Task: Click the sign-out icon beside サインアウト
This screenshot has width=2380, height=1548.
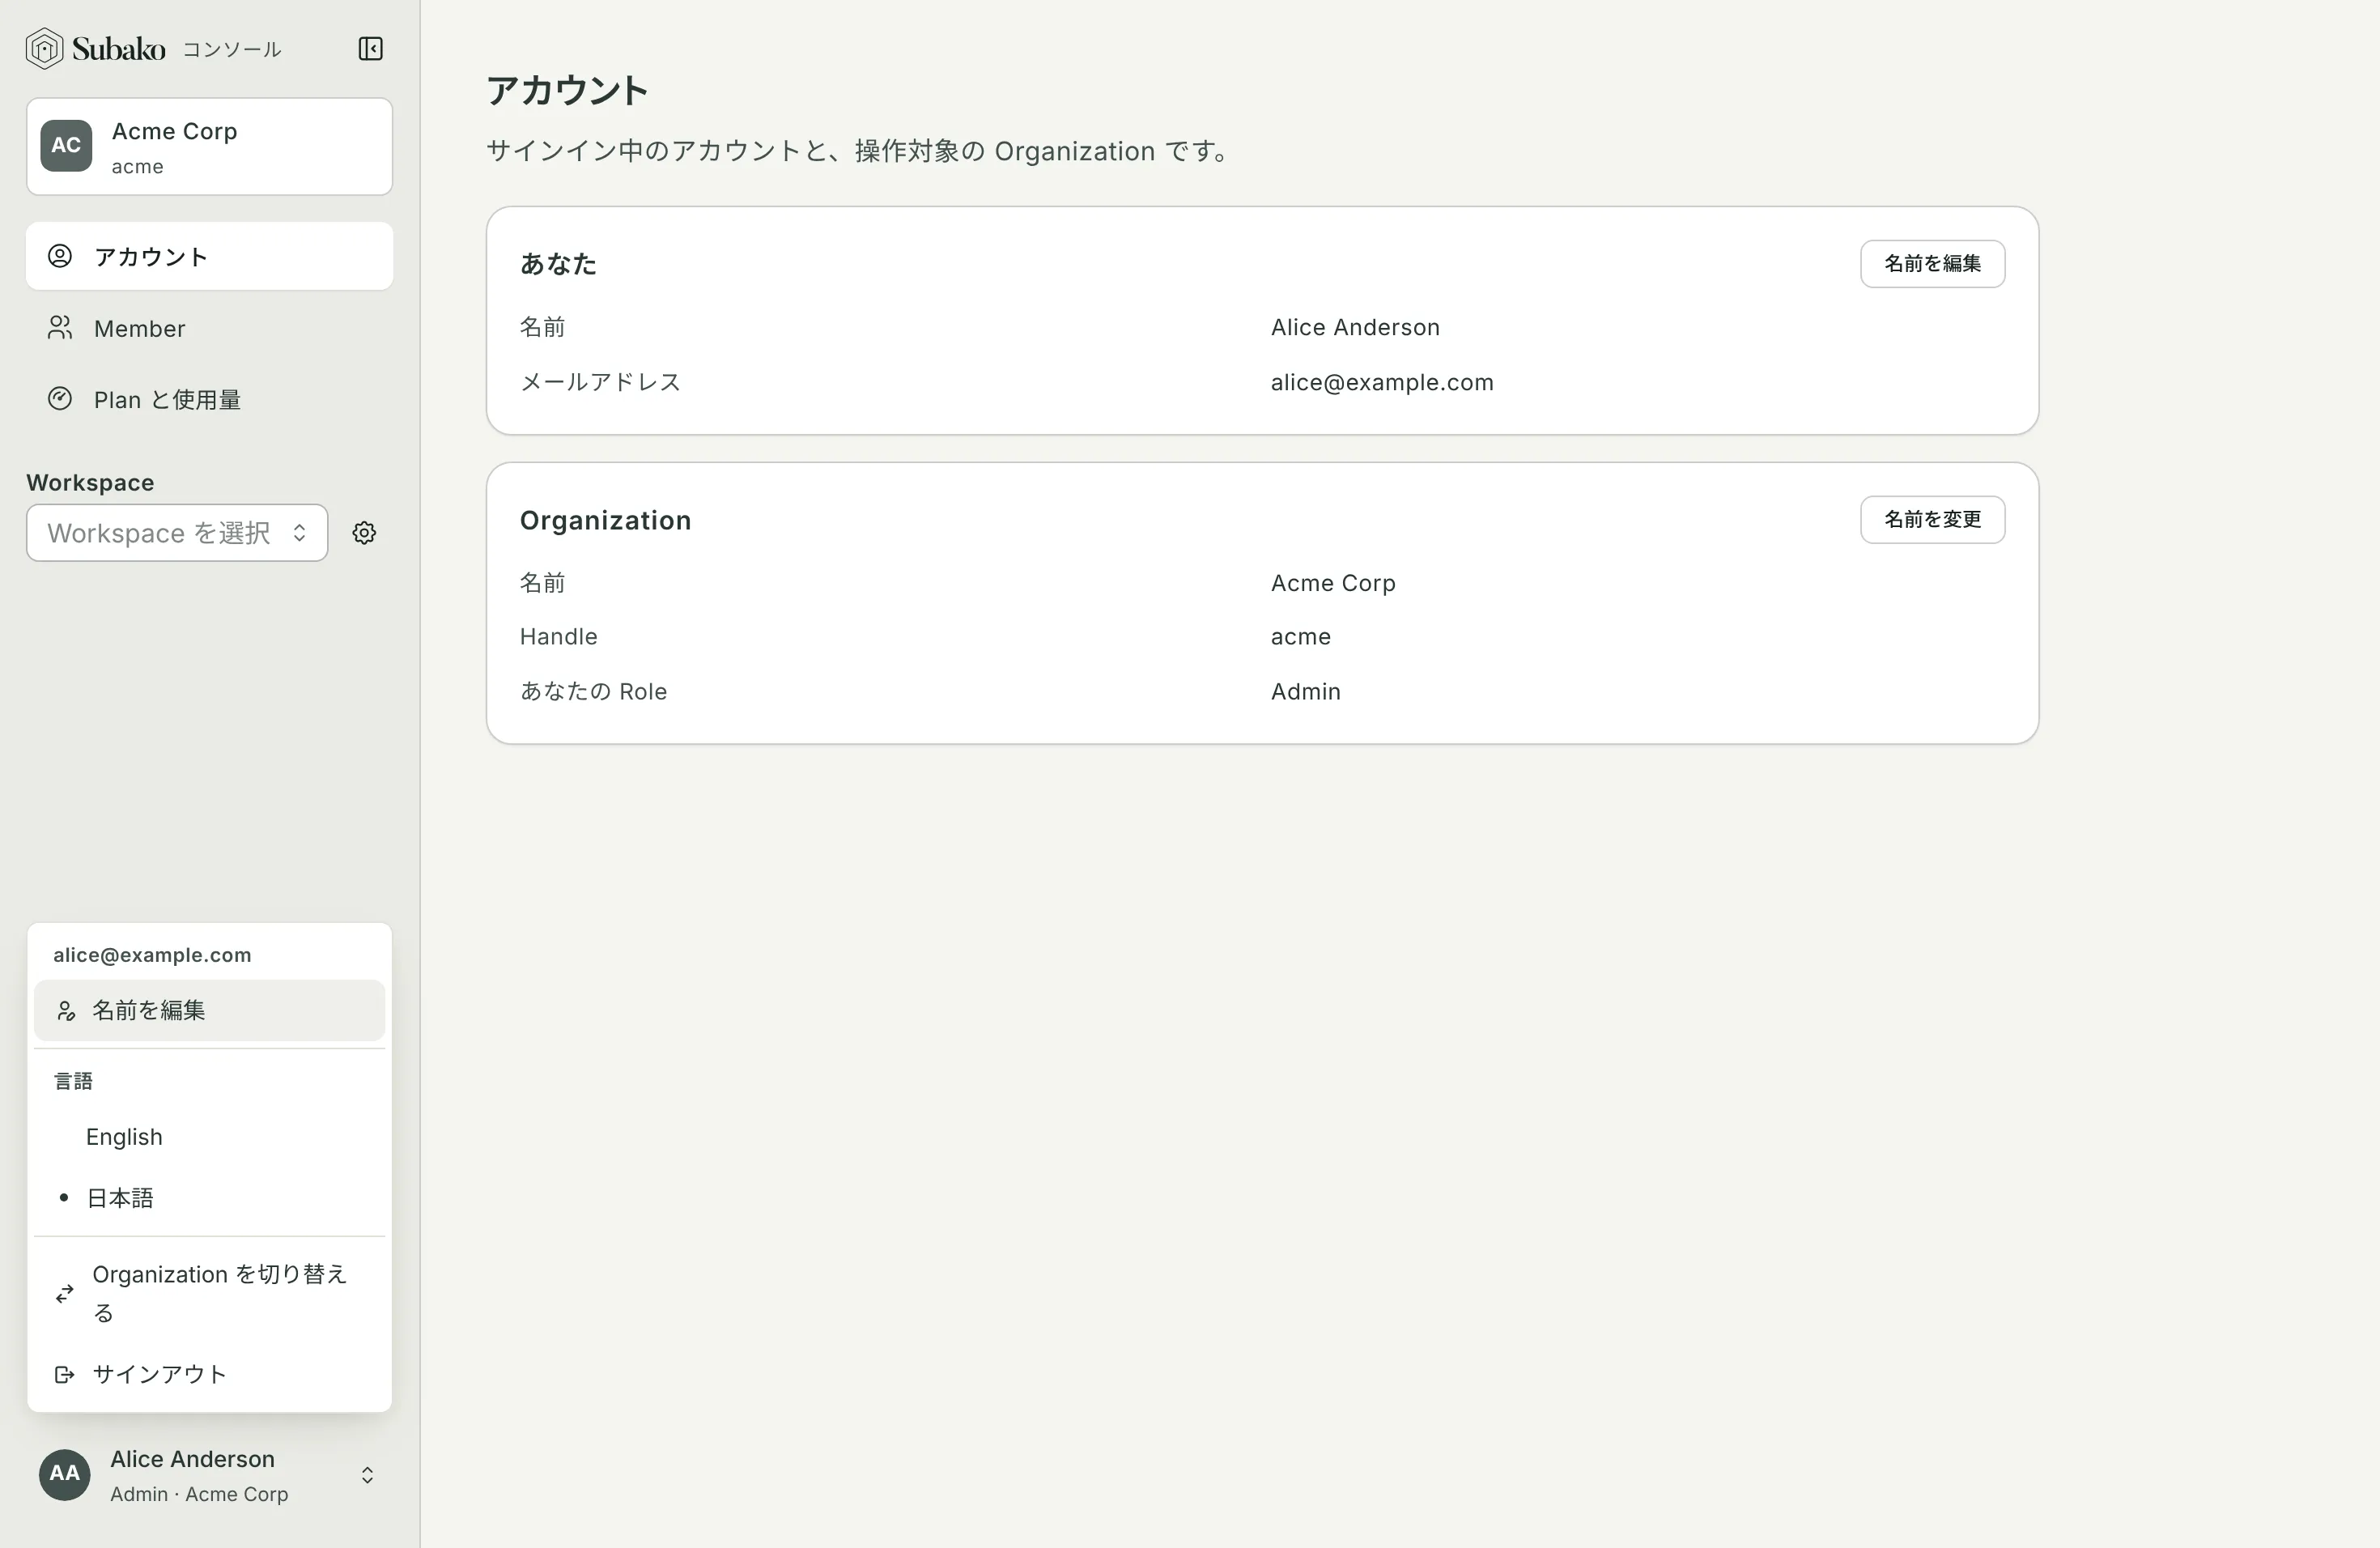Action: 65,1375
